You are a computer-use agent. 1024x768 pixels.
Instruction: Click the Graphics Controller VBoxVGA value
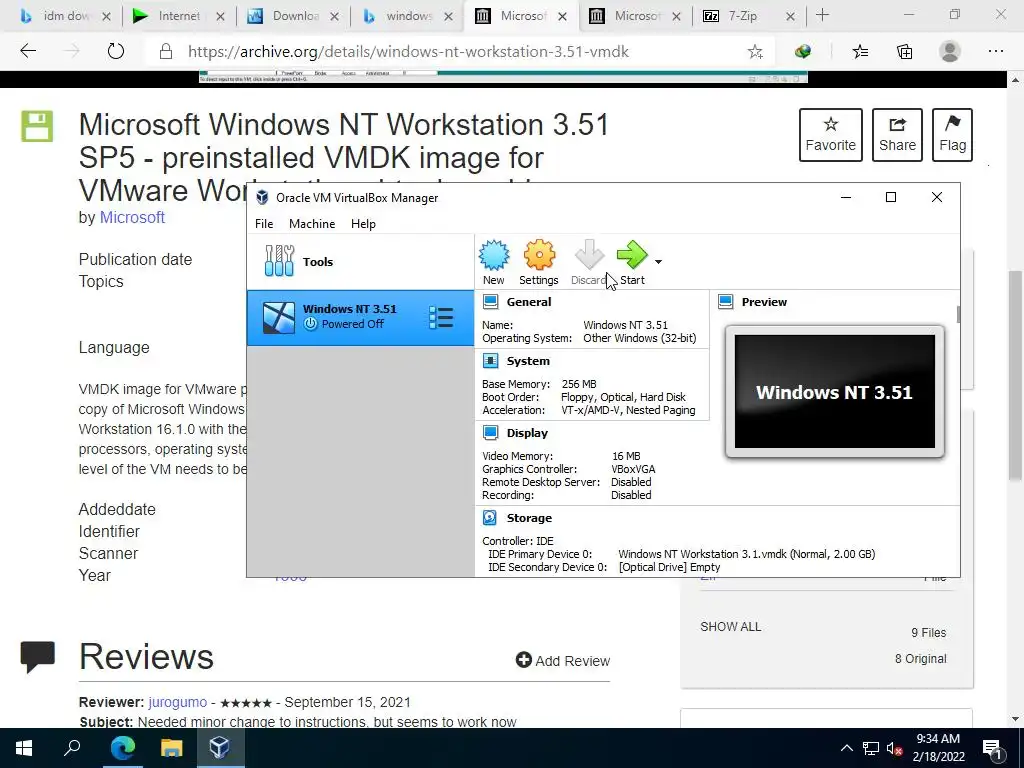(633, 469)
